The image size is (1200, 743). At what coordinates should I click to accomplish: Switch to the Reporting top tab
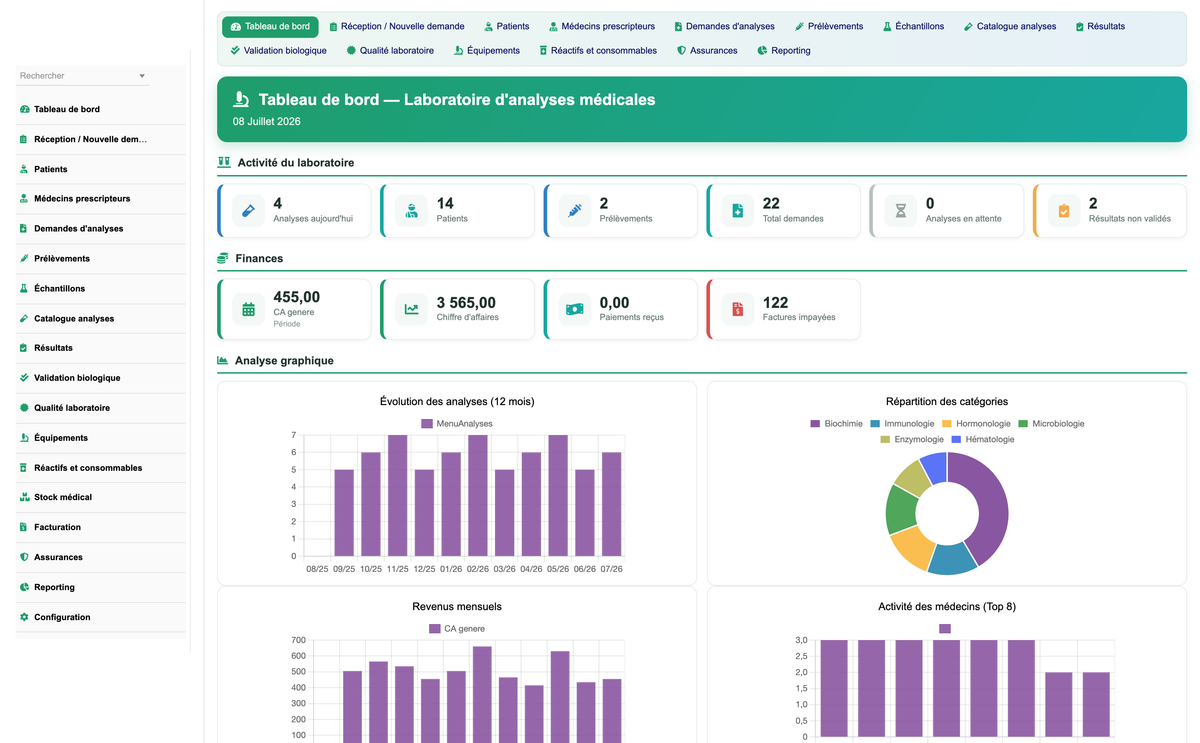[784, 50]
